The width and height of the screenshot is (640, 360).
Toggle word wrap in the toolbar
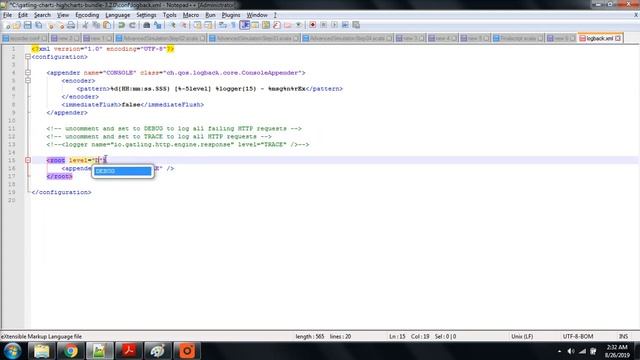click(x=222, y=25)
